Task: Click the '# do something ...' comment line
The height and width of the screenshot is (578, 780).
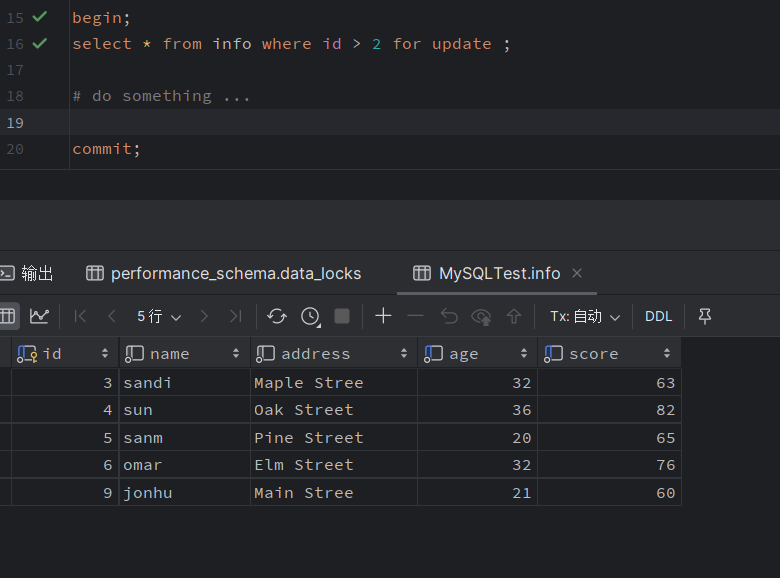Action: click(x=161, y=96)
